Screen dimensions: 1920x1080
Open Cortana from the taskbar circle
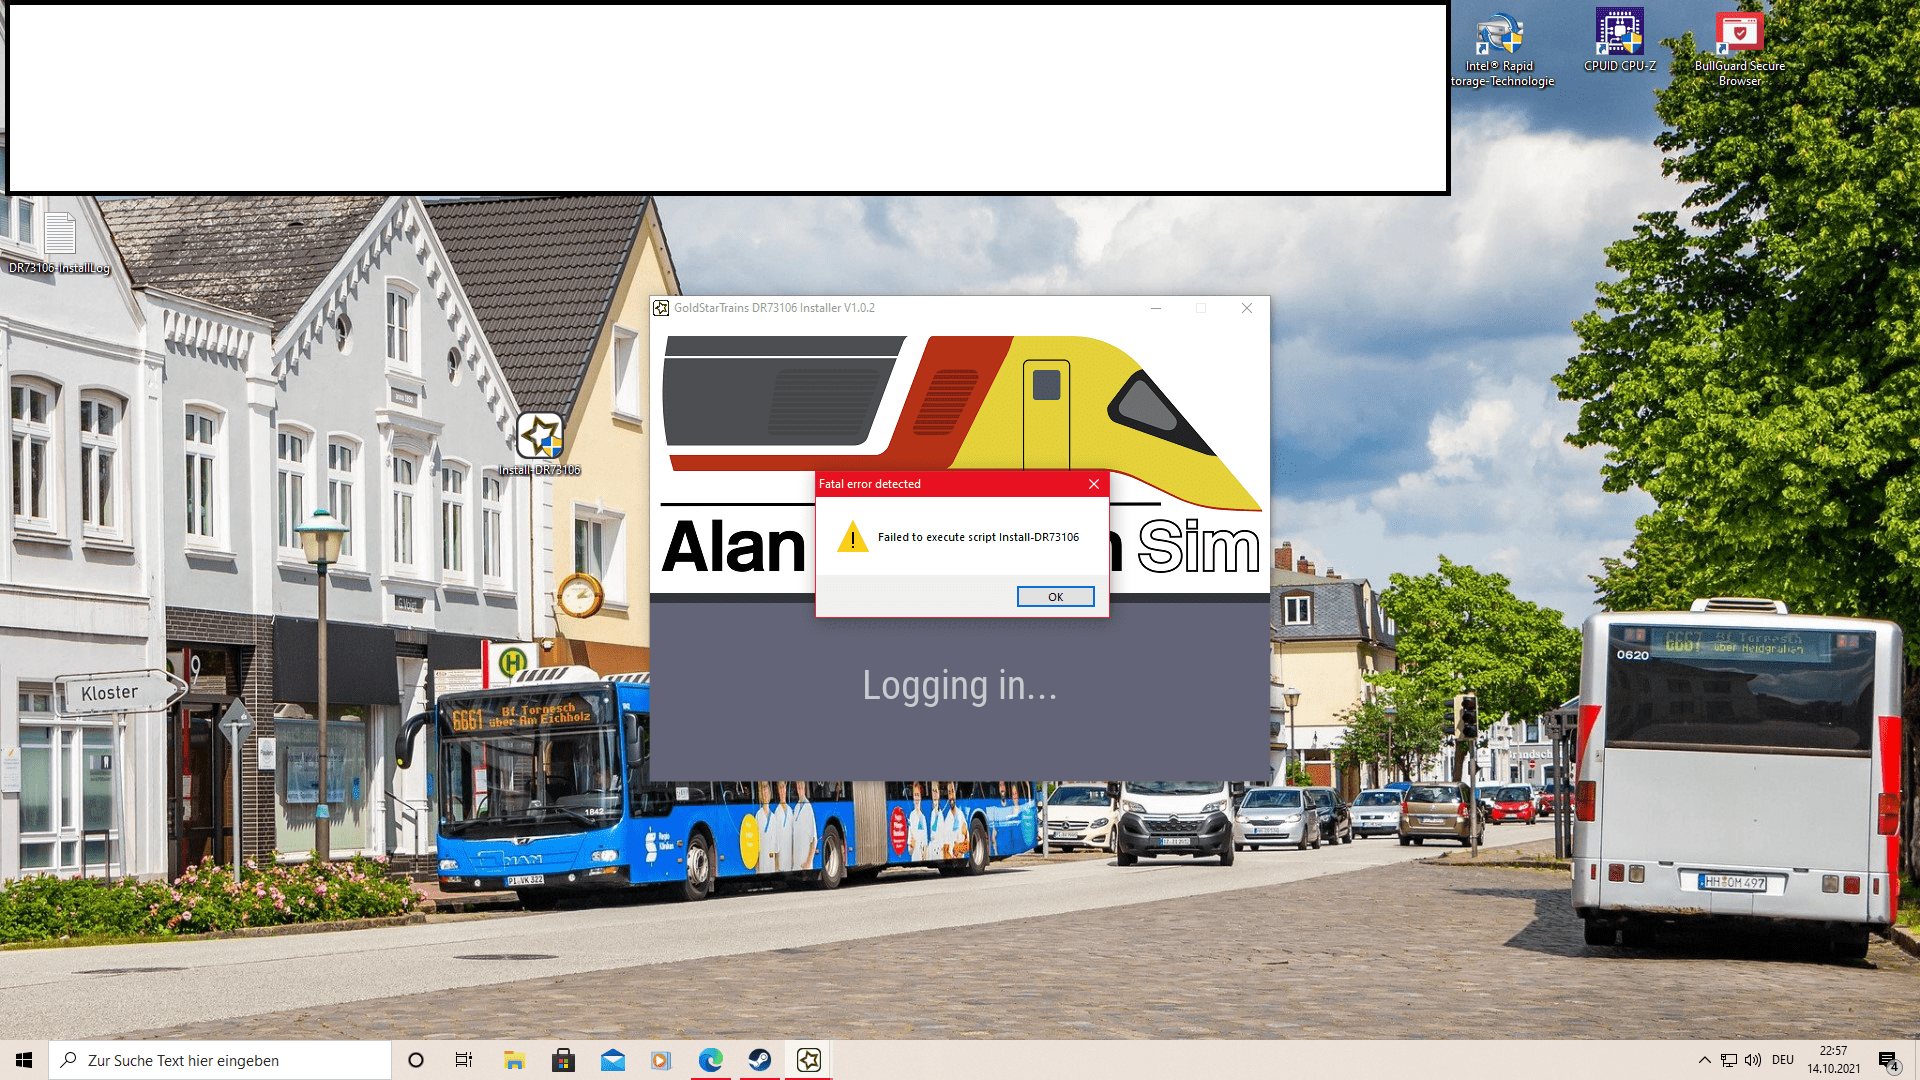(416, 1060)
